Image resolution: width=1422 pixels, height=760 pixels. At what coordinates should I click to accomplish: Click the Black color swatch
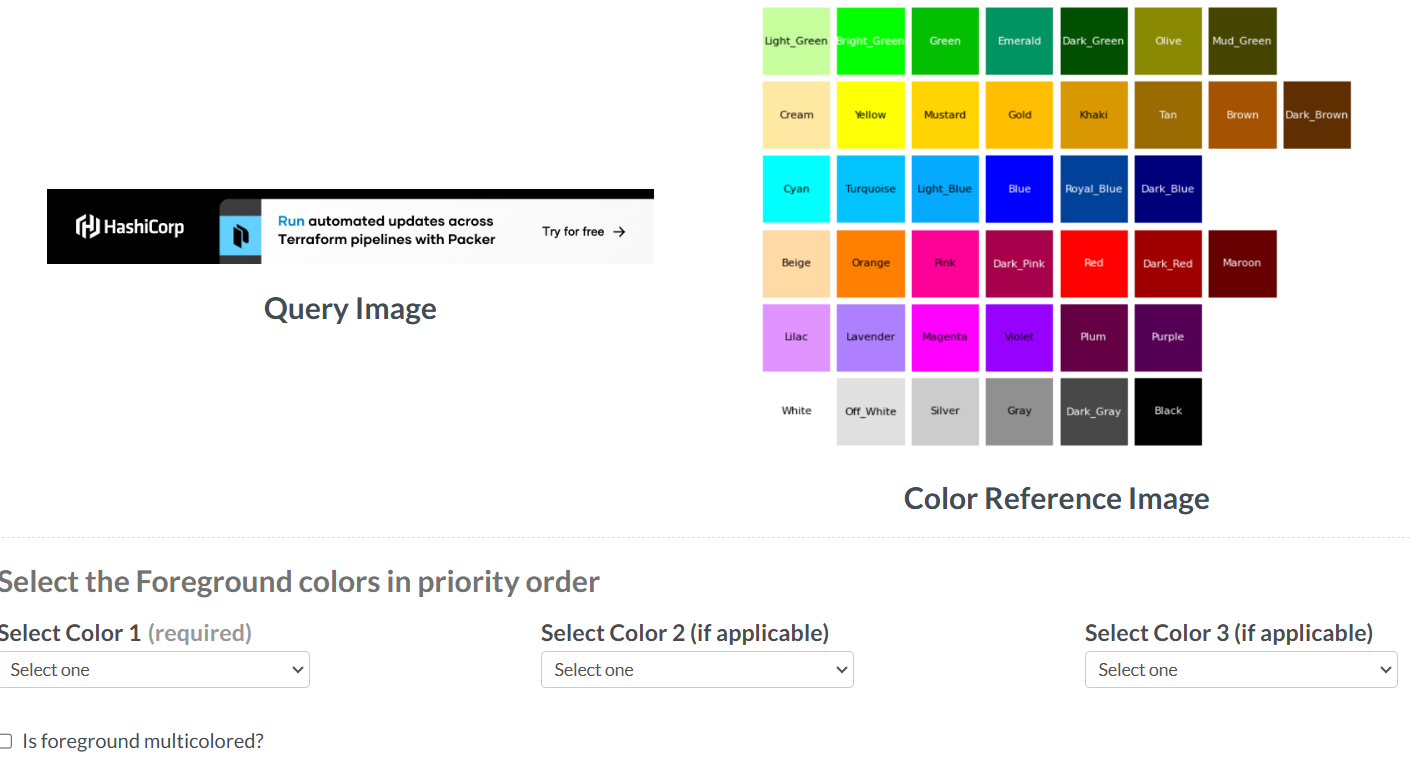pos(1168,411)
